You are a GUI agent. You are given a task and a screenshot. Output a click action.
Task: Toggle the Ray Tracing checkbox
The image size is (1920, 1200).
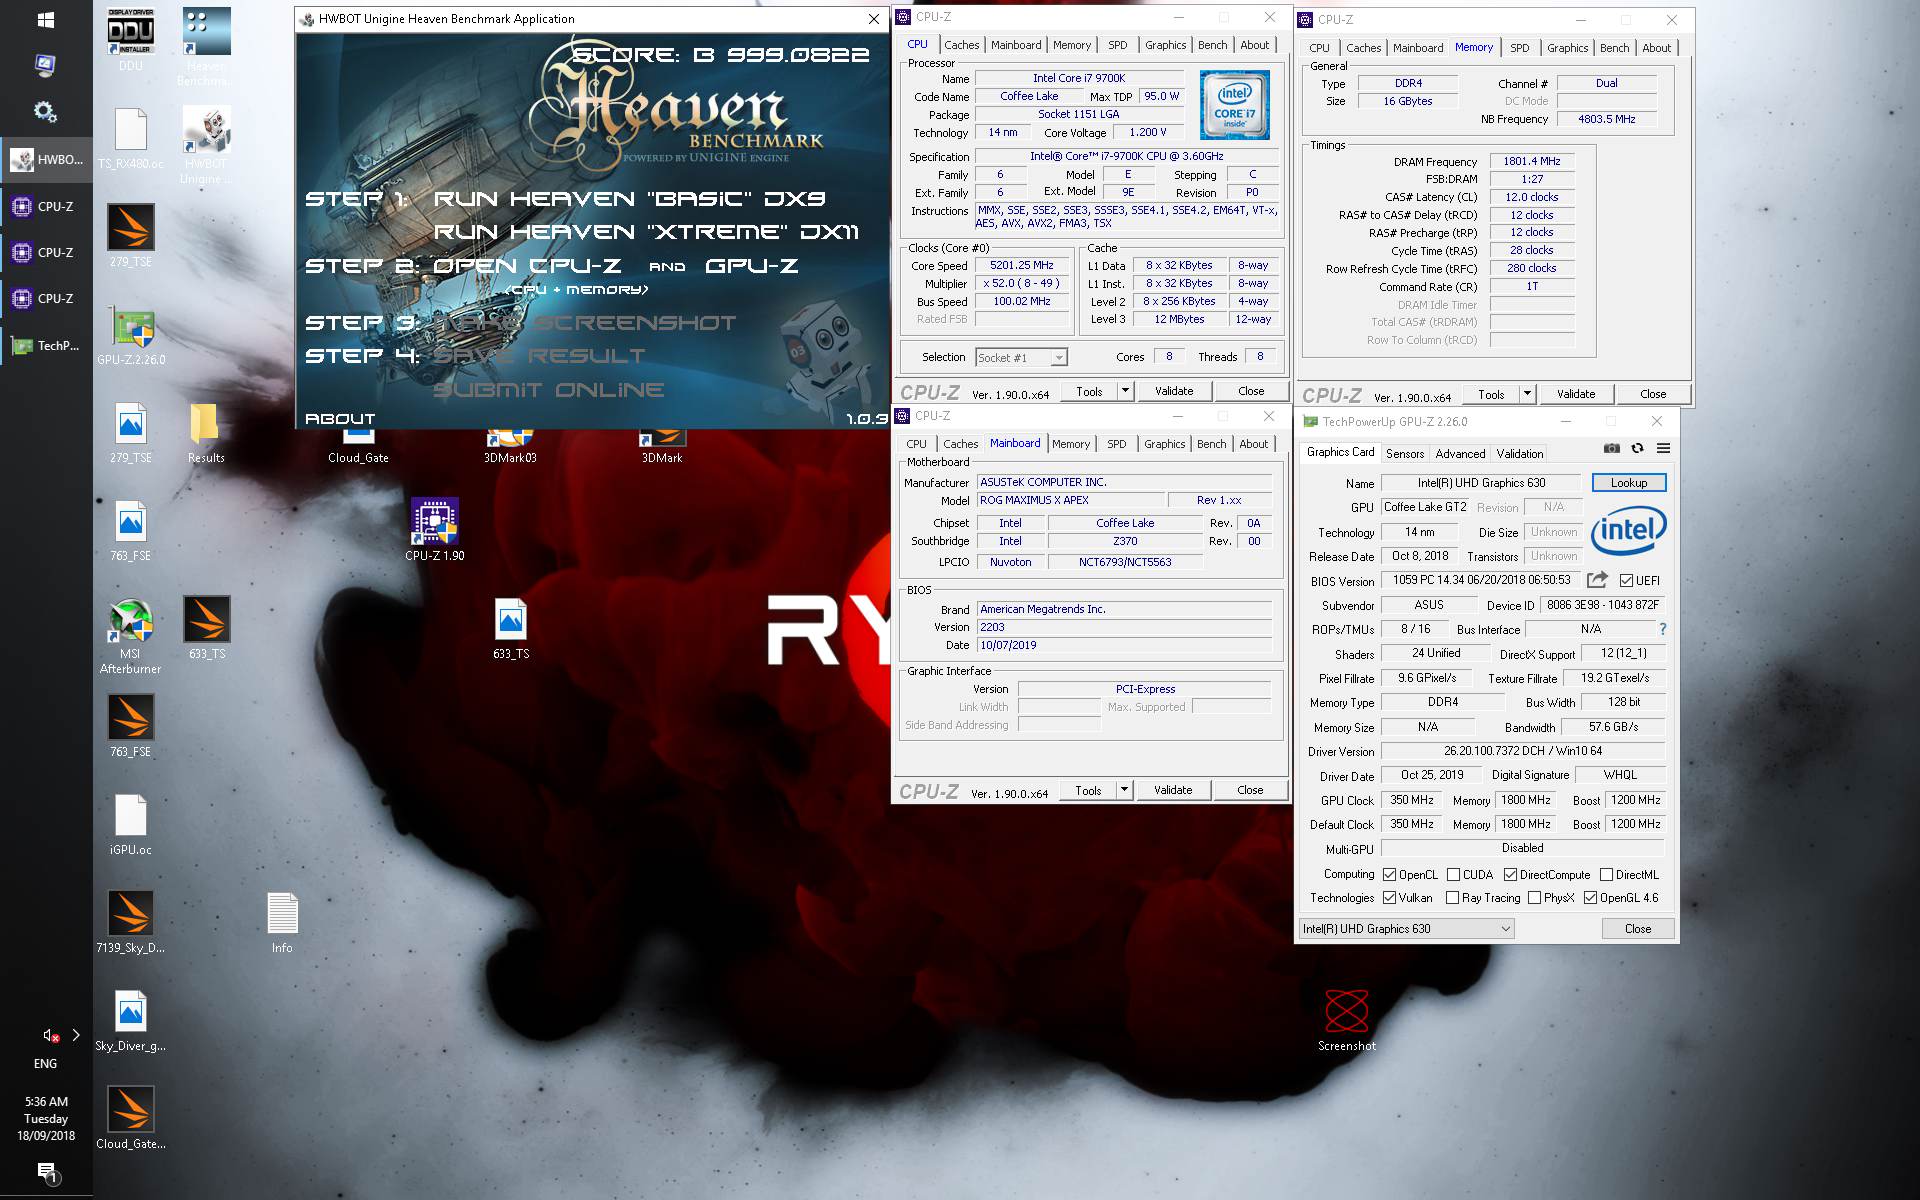[x=1453, y=898]
